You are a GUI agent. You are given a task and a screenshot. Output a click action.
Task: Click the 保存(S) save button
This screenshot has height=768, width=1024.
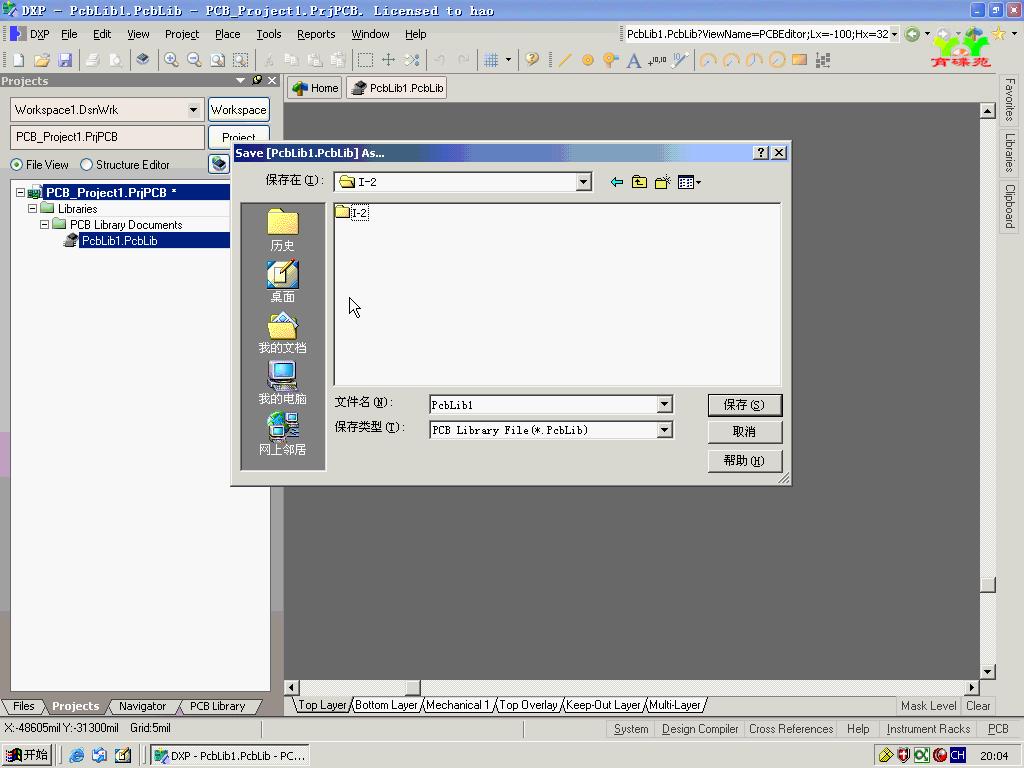744,405
